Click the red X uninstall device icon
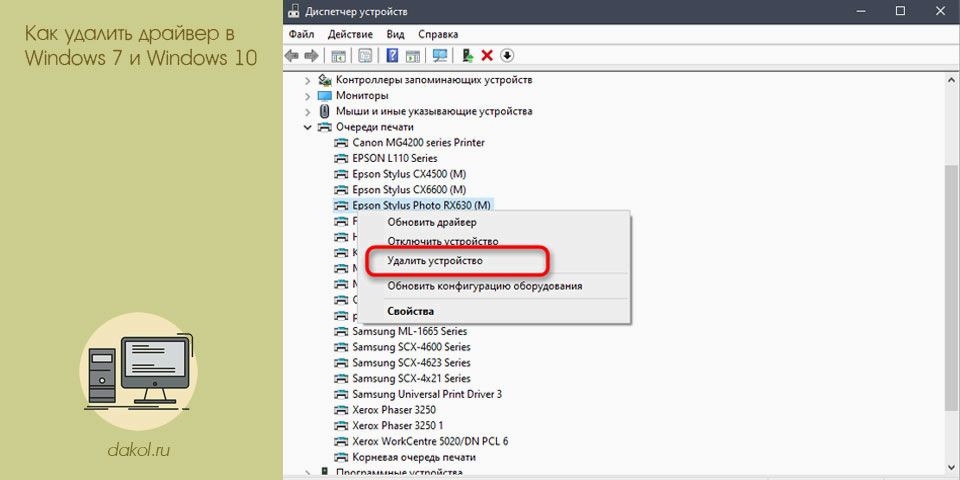 pyautogui.click(x=487, y=56)
